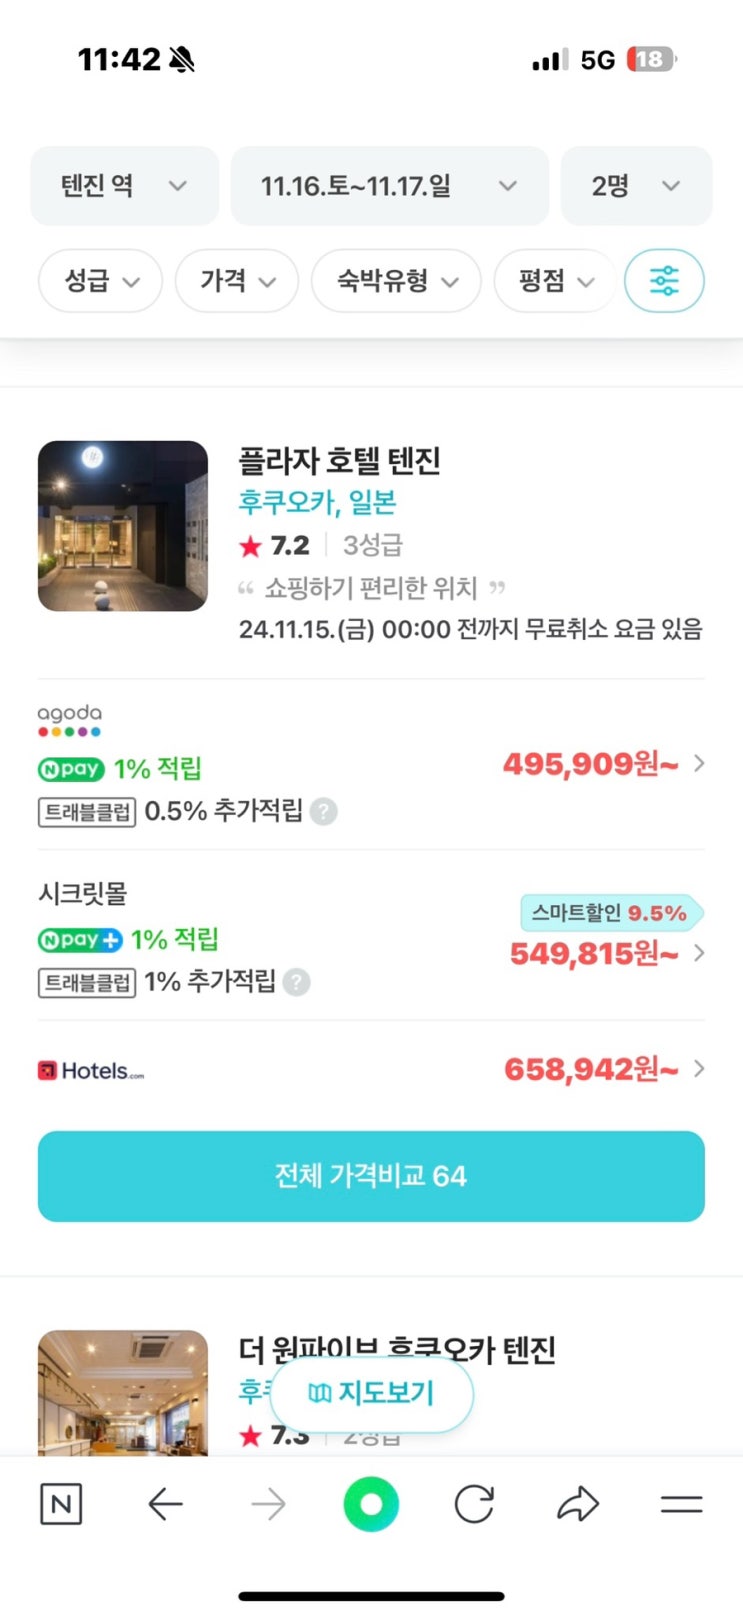Screen dimensions: 743x1616
Task: Tap help icon beside 1% 추가적립
Action: pos(296,982)
